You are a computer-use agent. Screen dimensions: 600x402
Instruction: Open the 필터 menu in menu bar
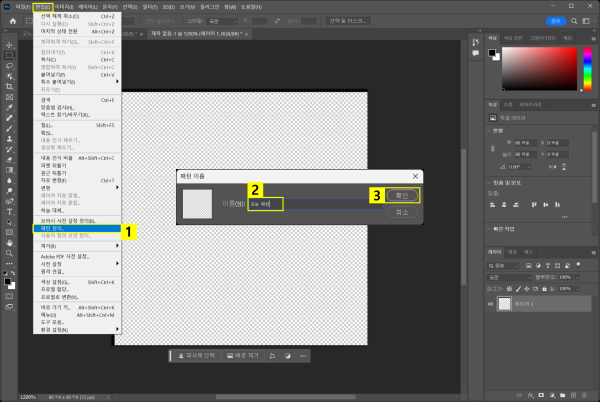tap(150, 7)
